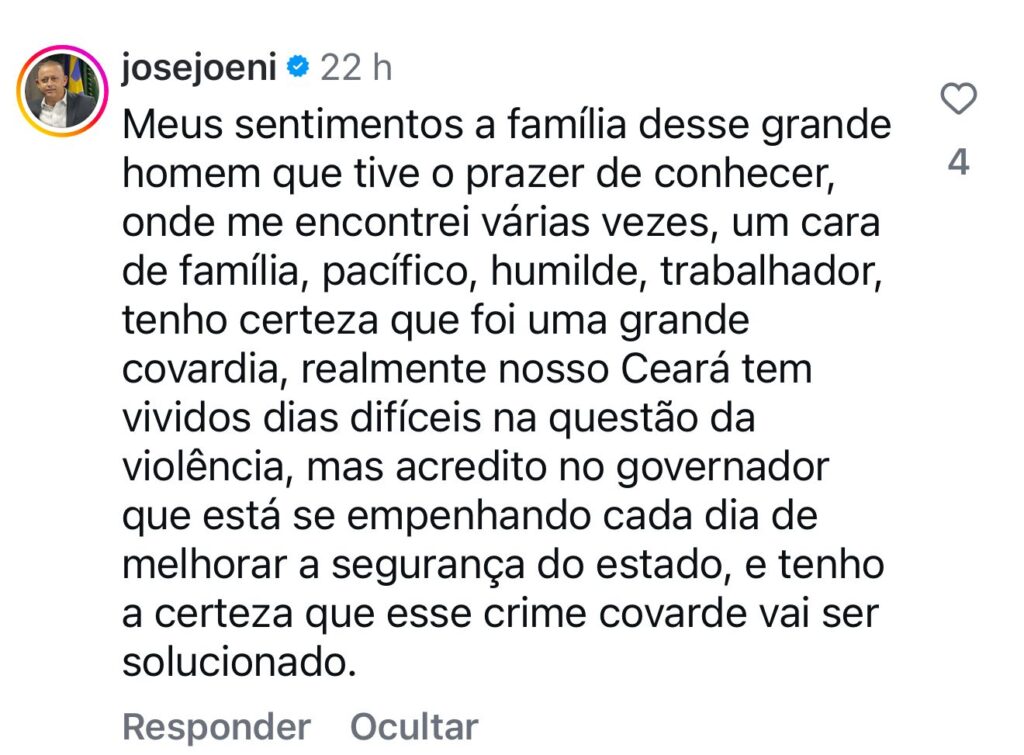
Task: Click the word "trabalhador," in the text
Action: tap(771, 272)
